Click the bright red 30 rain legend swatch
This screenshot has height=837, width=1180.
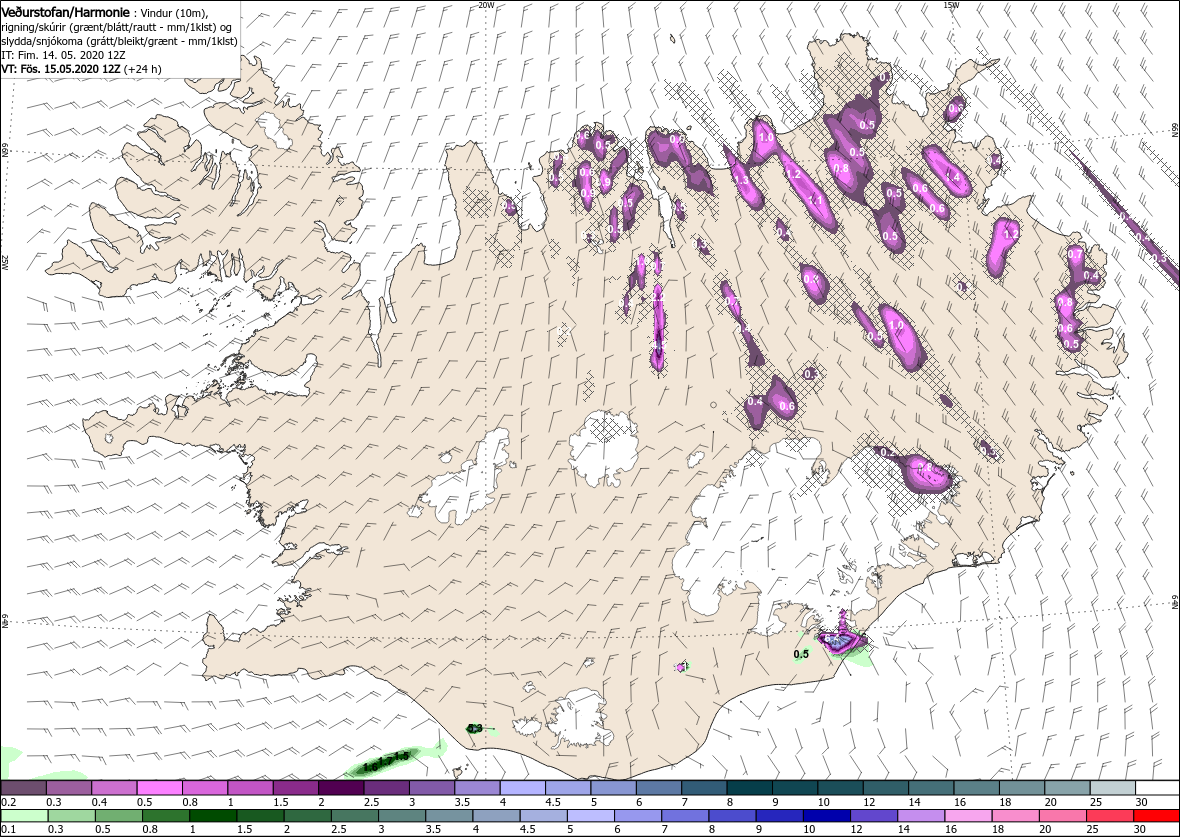tap(1156, 816)
